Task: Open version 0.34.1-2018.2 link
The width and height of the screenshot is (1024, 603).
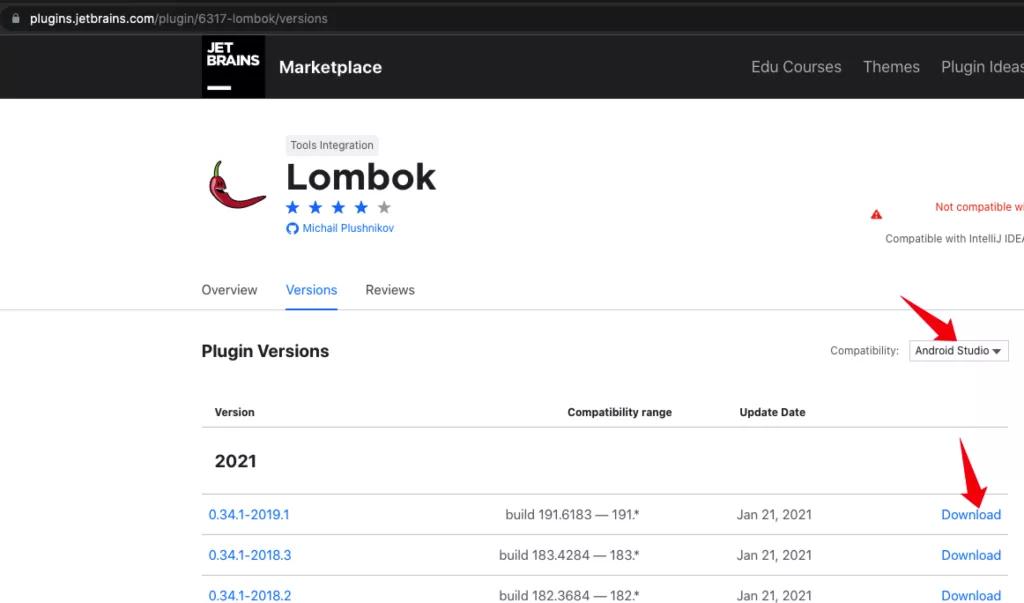Action: [x=249, y=595]
